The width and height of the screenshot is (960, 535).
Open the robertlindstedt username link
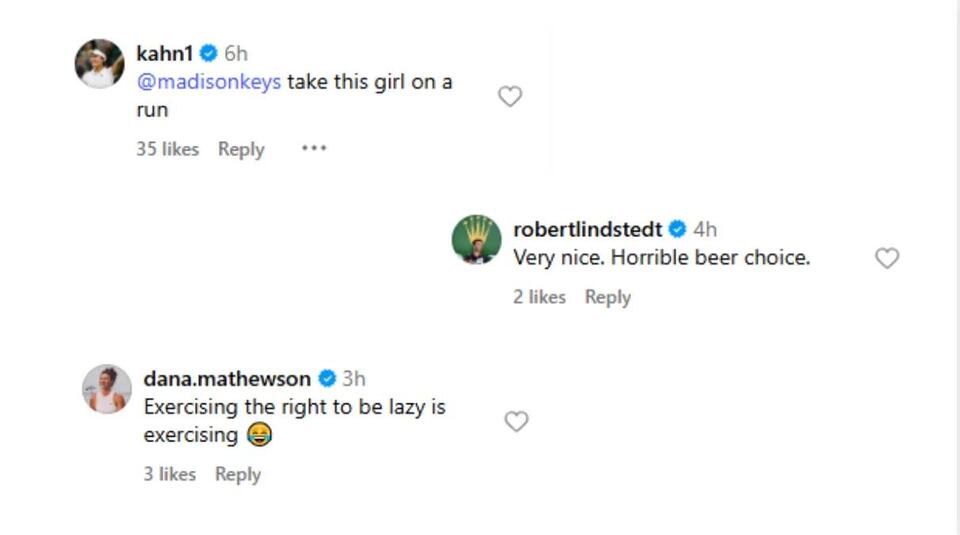pos(587,229)
